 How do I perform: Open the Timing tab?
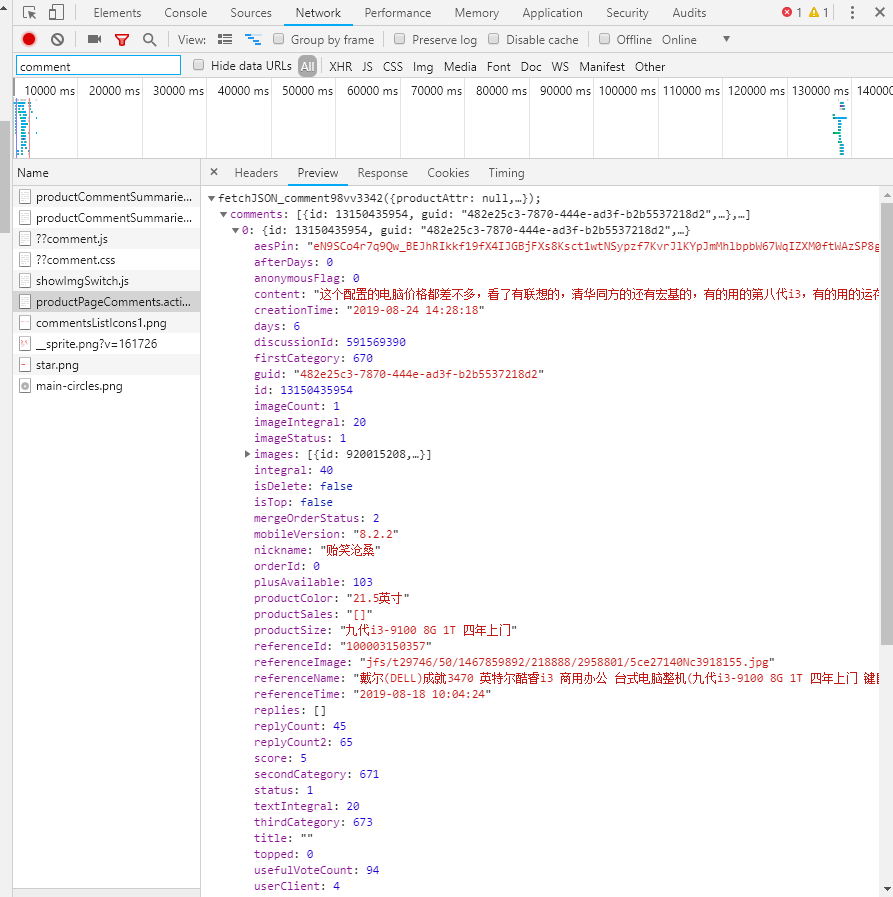pyautogui.click(x=506, y=173)
